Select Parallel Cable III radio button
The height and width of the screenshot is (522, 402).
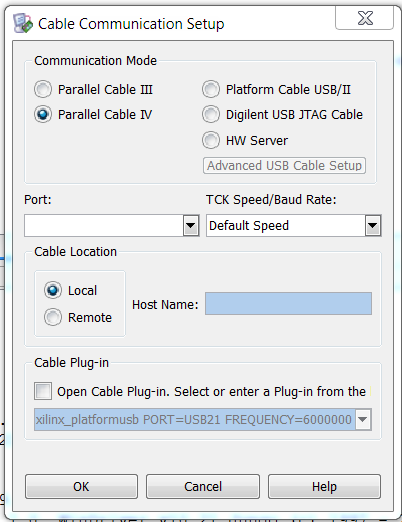[43, 89]
